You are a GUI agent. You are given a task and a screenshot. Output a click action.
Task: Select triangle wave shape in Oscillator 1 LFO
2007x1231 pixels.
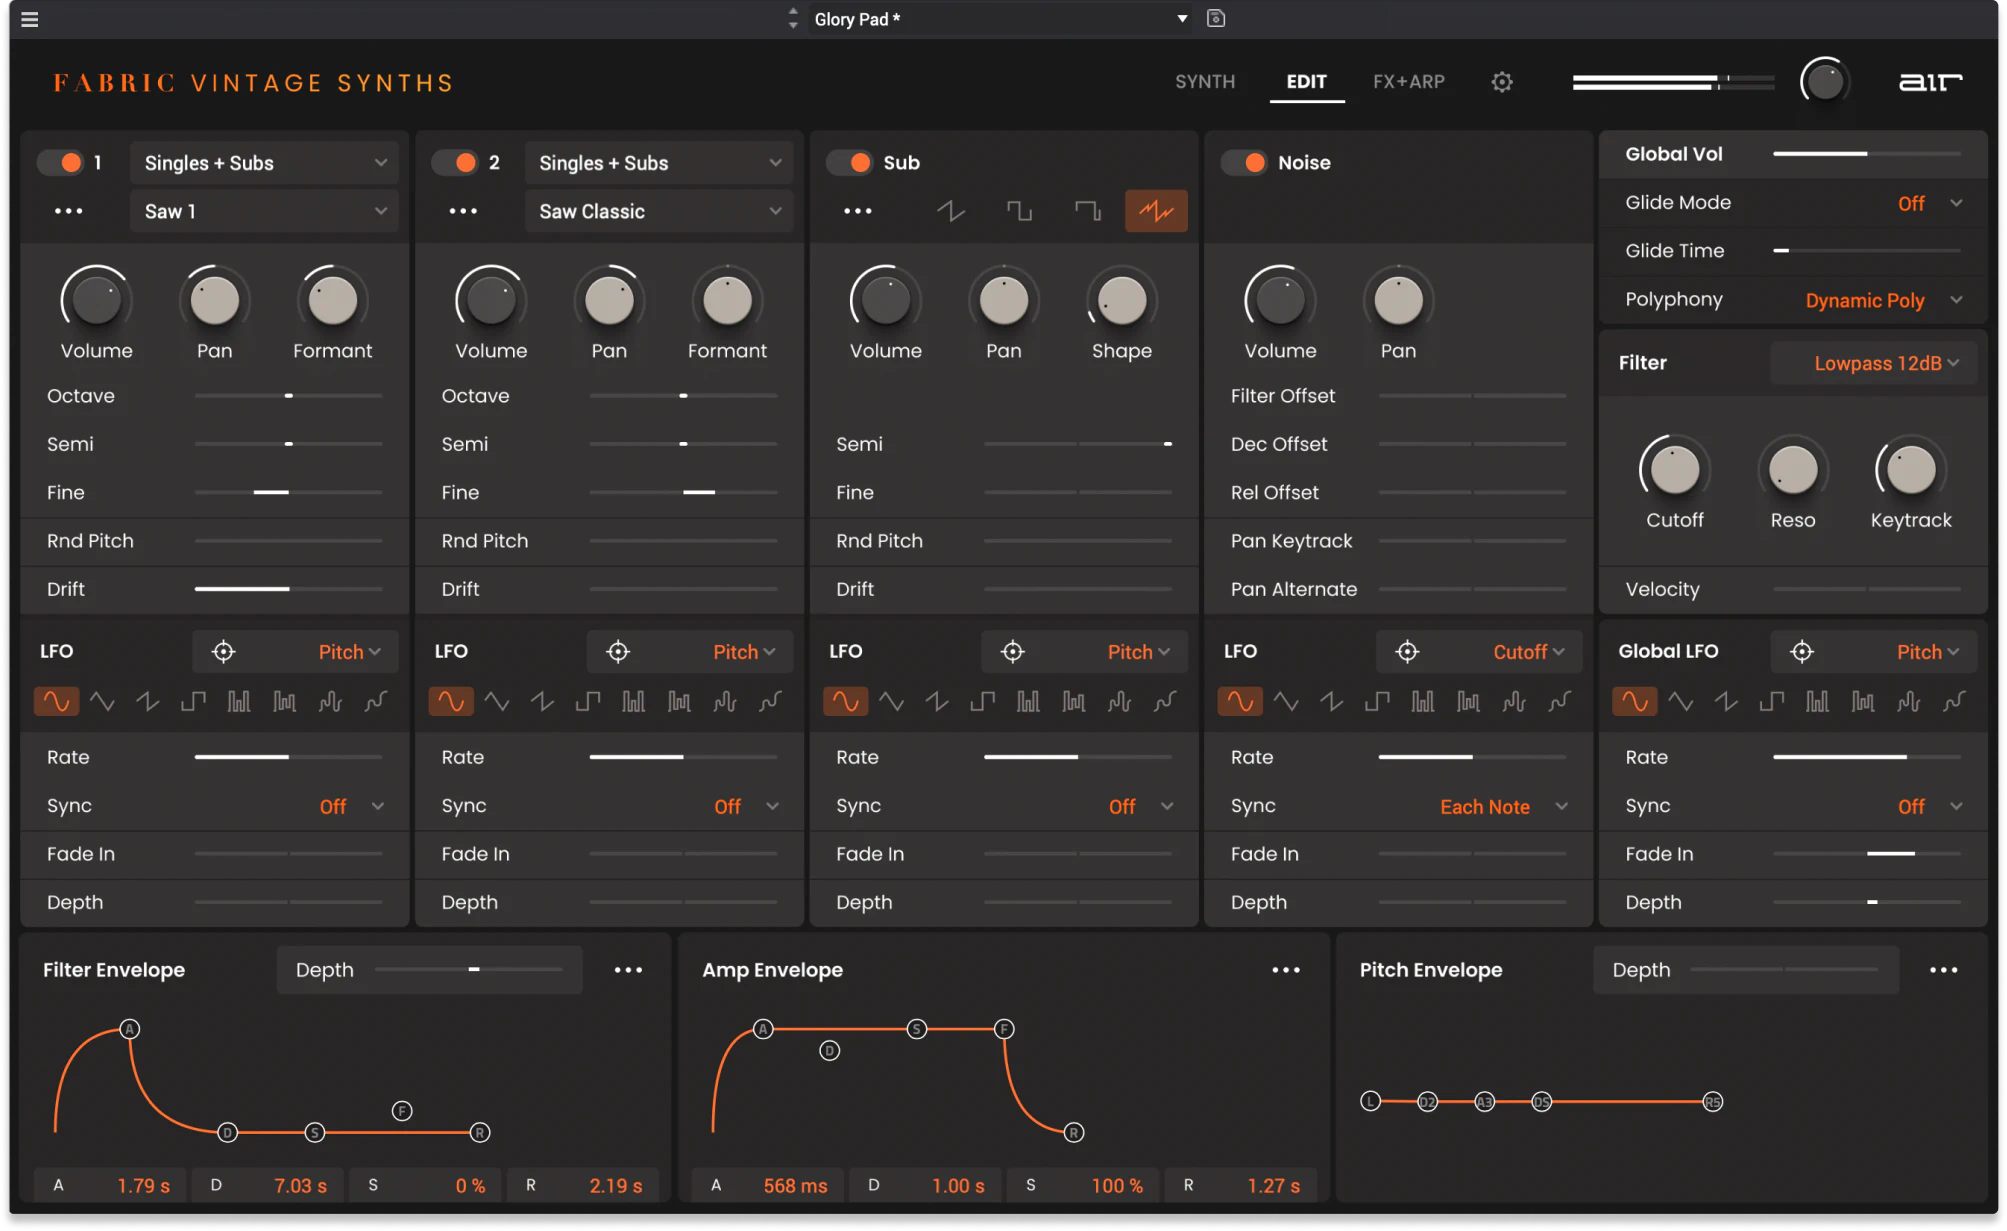[102, 702]
